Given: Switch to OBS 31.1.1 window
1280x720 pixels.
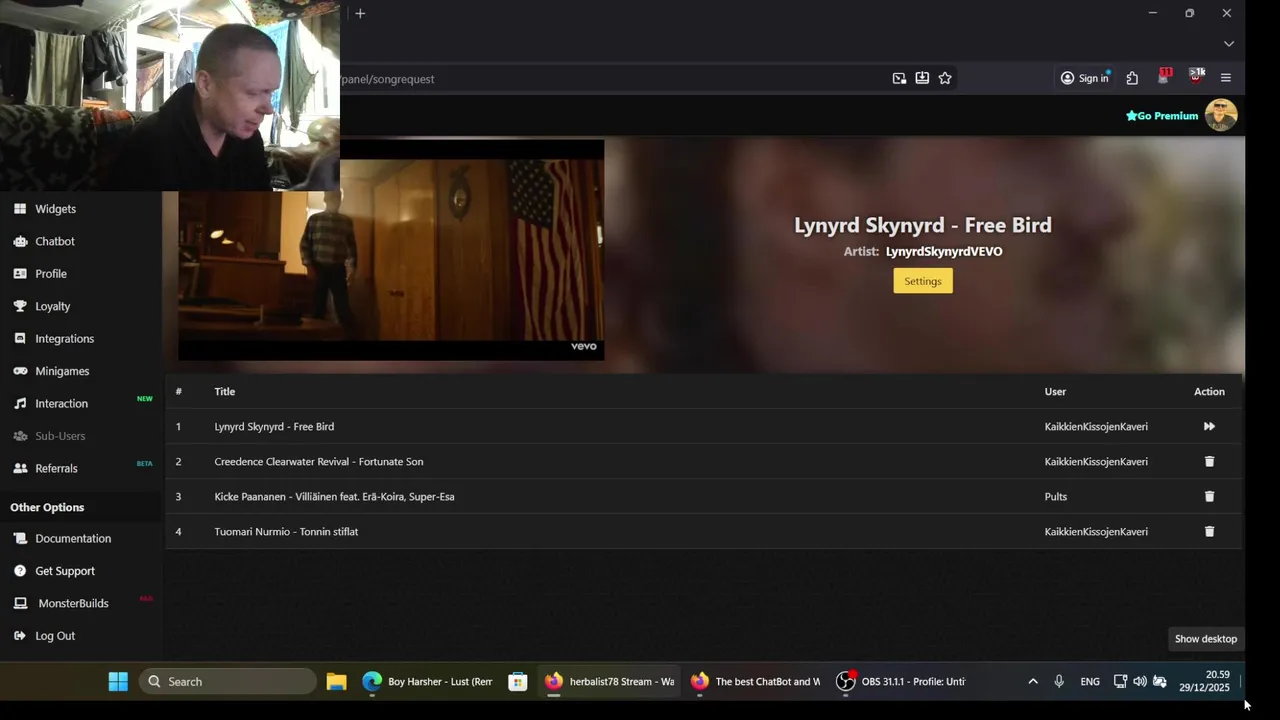Looking at the screenshot, I should (x=902, y=682).
